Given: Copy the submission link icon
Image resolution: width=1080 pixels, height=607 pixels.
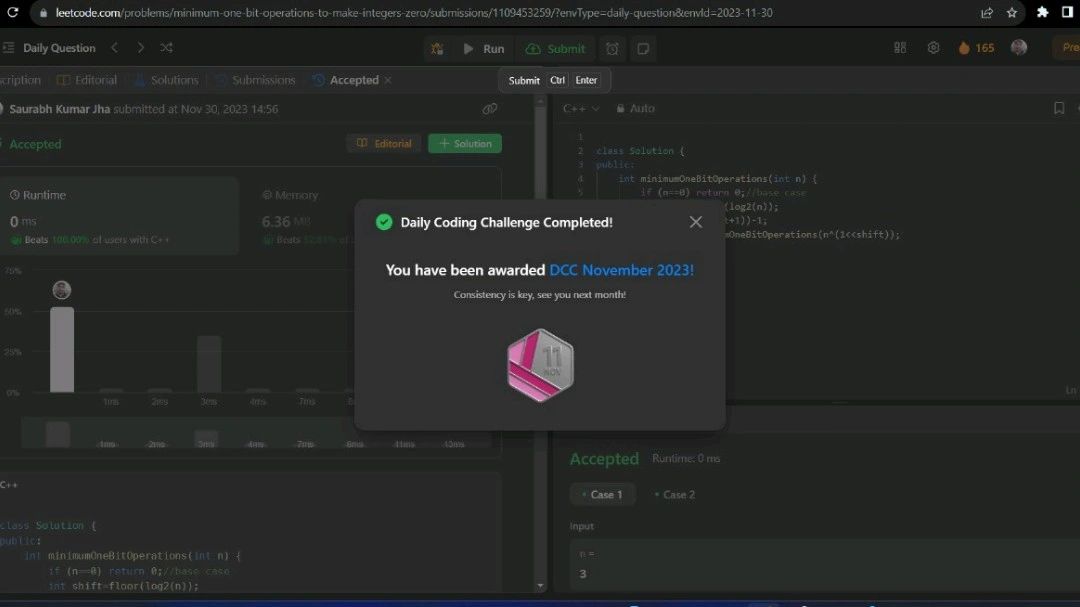Looking at the screenshot, I should click(490, 109).
